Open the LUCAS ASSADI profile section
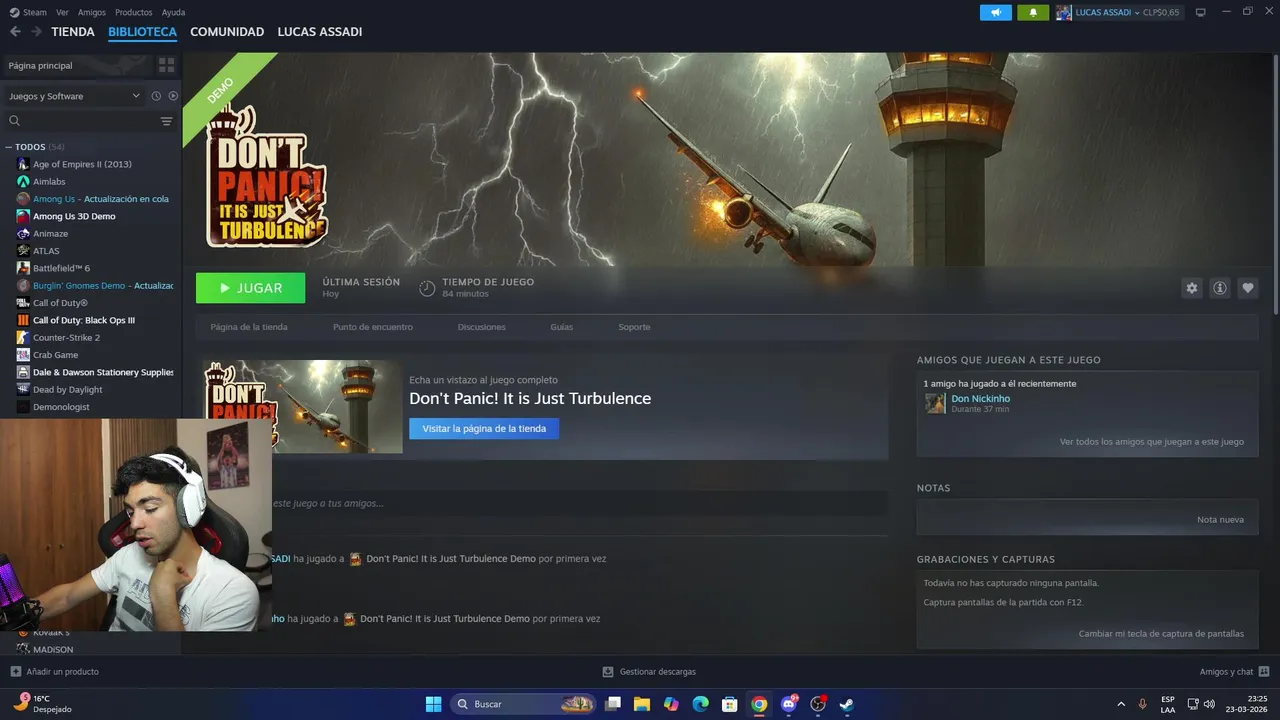The width and height of the screenshot is (1280, 720). pyautogui.click(x=320, y=32)
